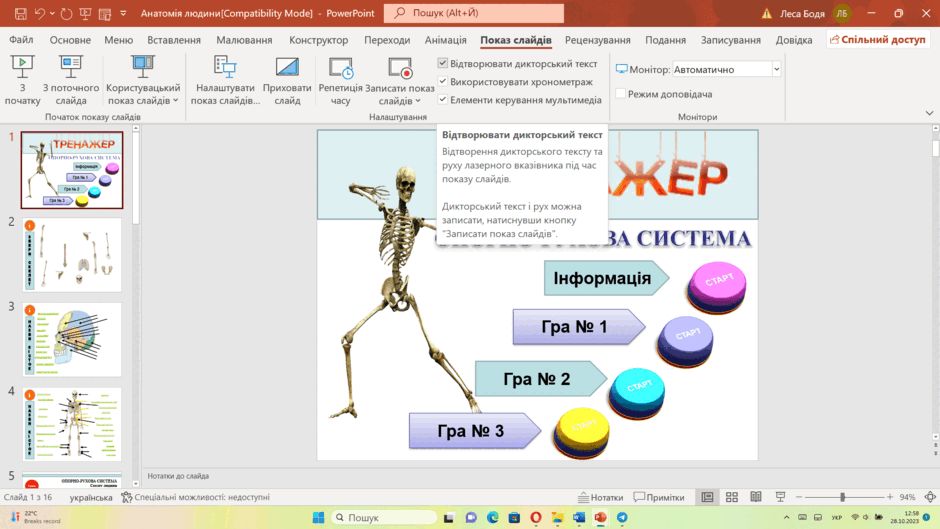940x529 pixels.
Task: Click the Приховати слайд button
Action: coord(287,80)
